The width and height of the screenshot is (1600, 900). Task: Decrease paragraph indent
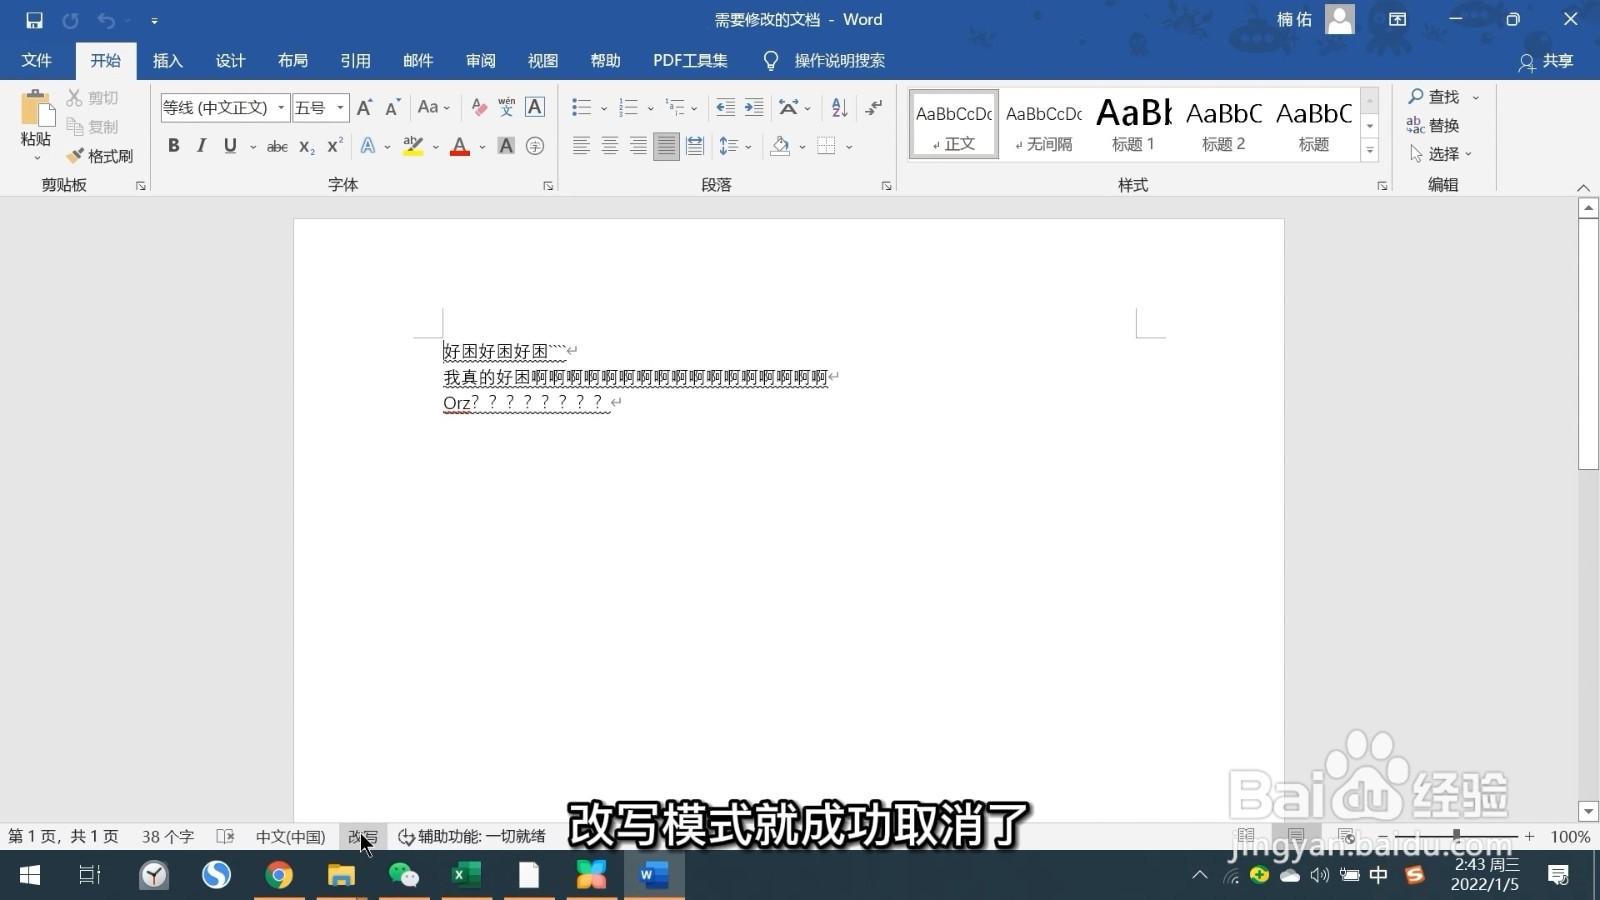(726, 107)
